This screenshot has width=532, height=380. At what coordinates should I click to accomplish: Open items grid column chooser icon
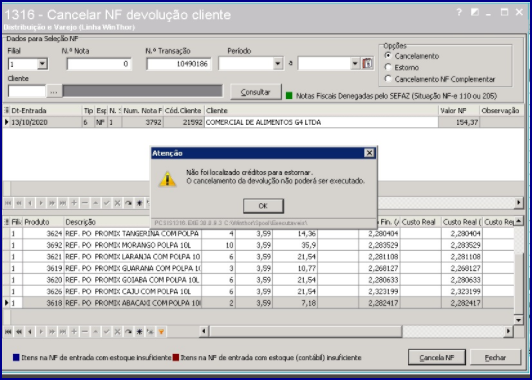coord(6,222)
